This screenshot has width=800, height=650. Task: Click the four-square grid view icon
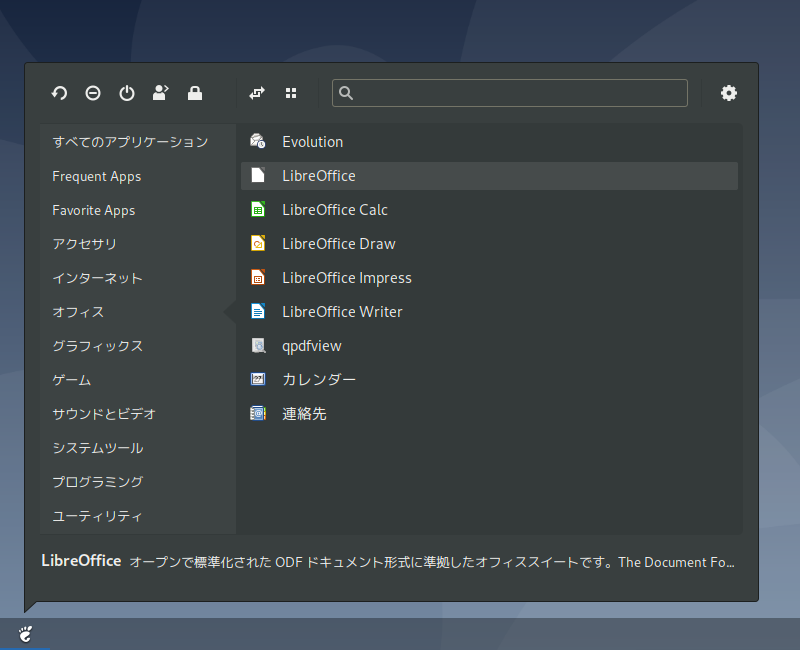pyautogui.click(x=291, y=93)
